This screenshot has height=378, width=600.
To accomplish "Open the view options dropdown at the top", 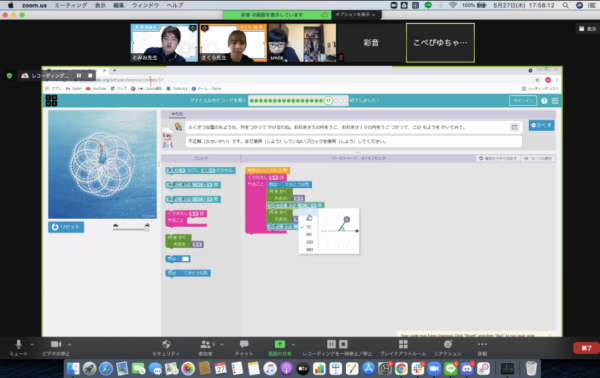I will [355, 15].
